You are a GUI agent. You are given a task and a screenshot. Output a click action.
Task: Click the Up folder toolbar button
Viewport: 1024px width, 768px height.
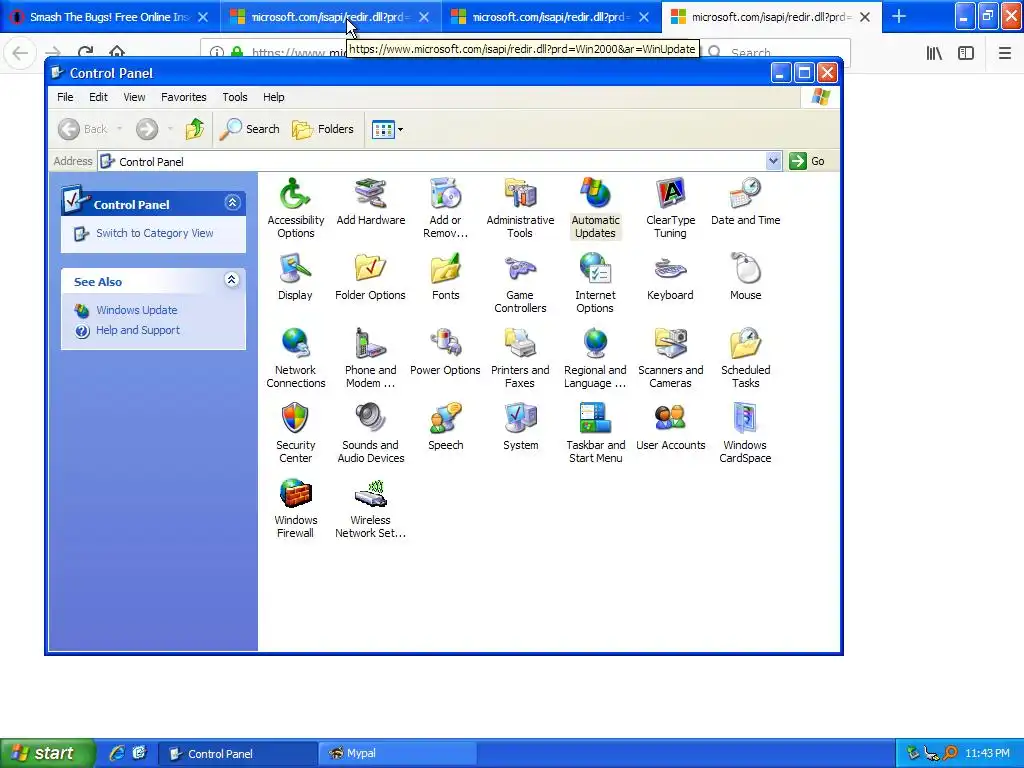195,129
